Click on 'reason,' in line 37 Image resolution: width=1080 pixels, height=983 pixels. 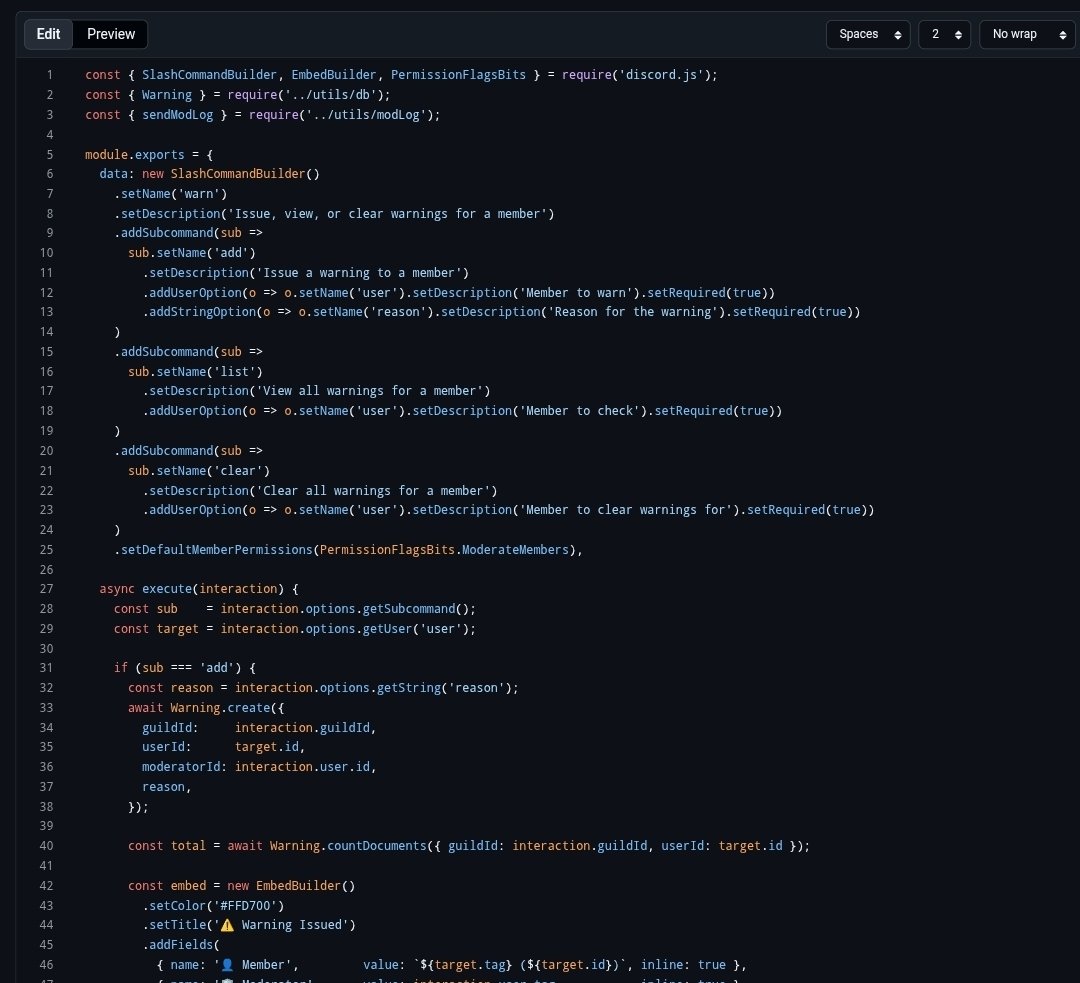(x=167, y=787)
